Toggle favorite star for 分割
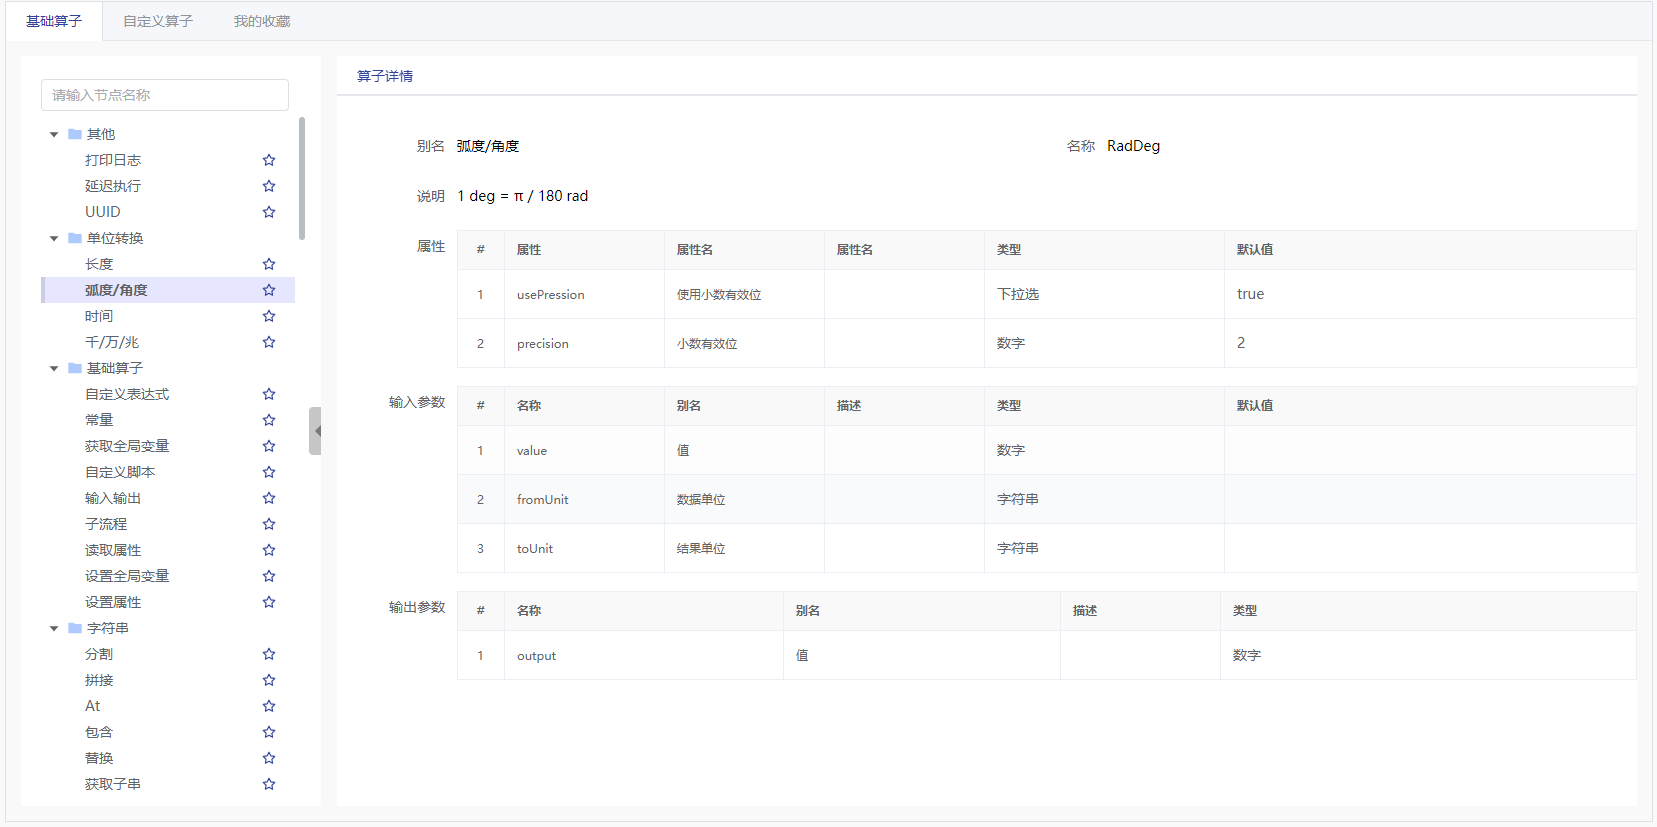Viewport: 1657px width, 827px height. (x=269, y=654)
